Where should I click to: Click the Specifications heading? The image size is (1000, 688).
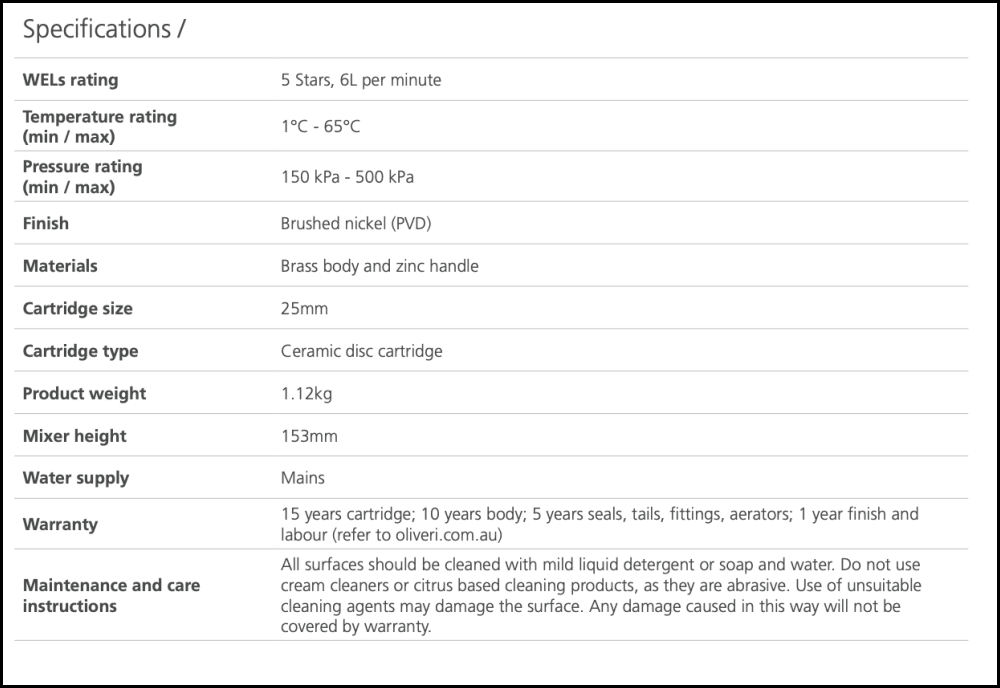click(103, 30)
